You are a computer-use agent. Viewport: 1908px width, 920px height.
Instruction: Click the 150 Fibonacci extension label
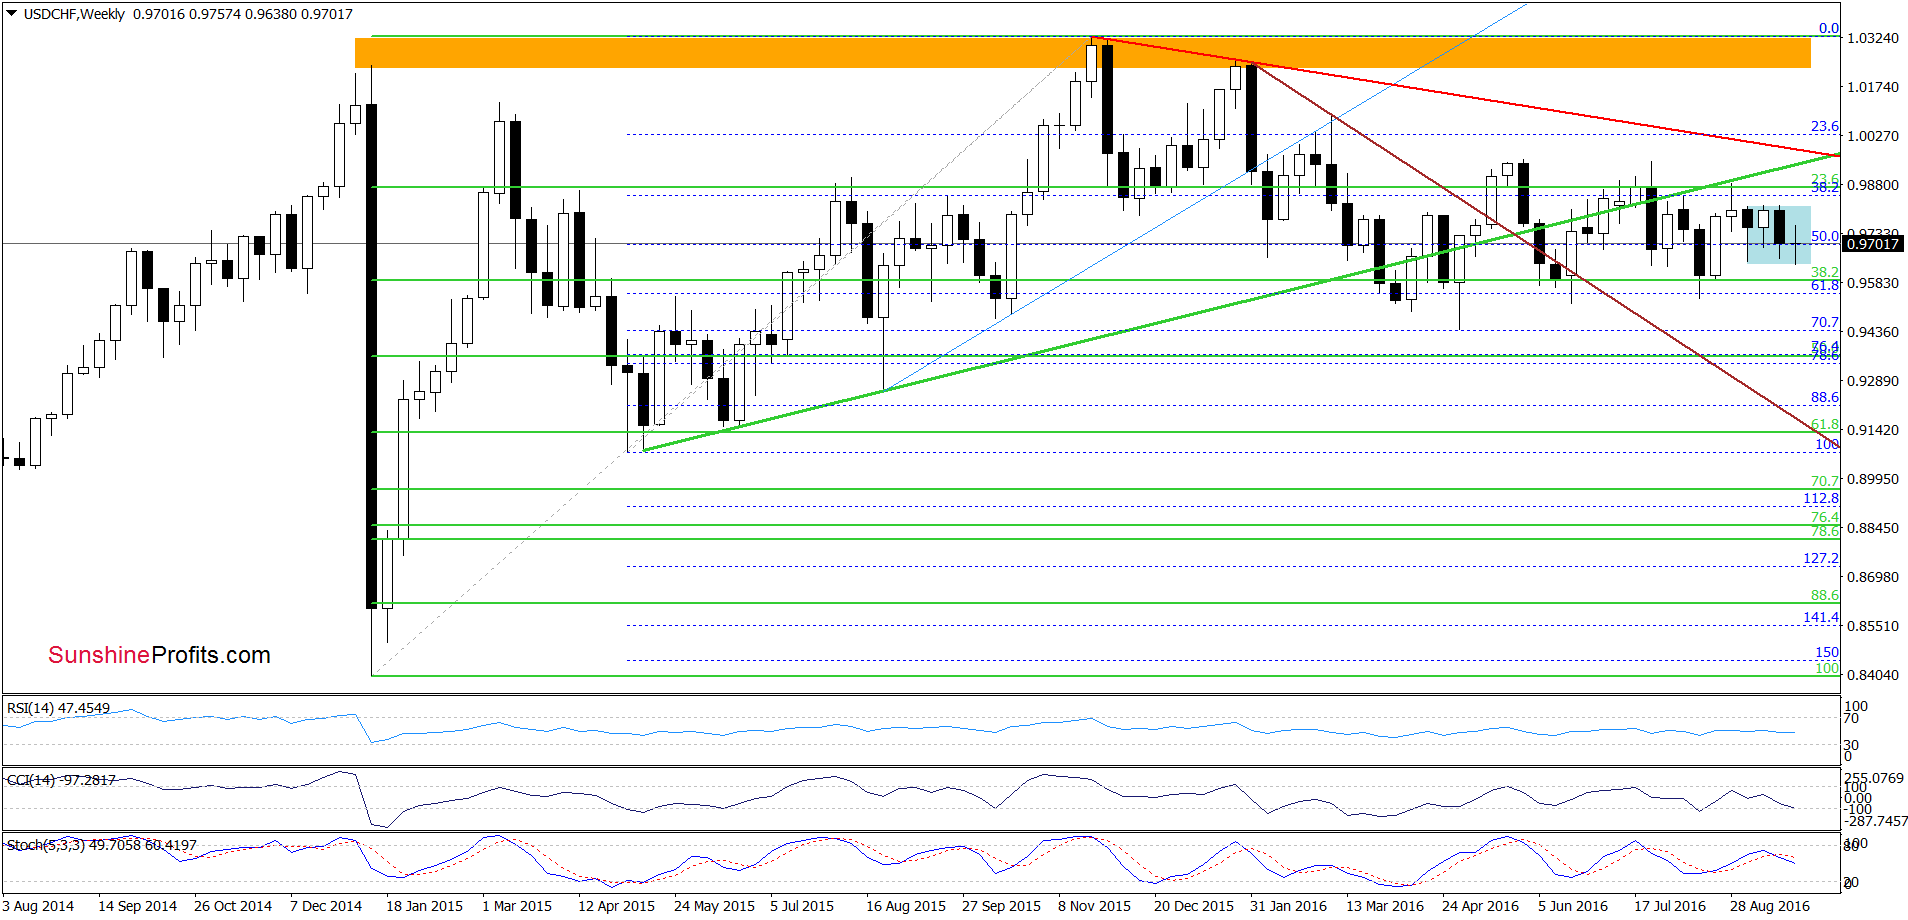point(1827,652)
